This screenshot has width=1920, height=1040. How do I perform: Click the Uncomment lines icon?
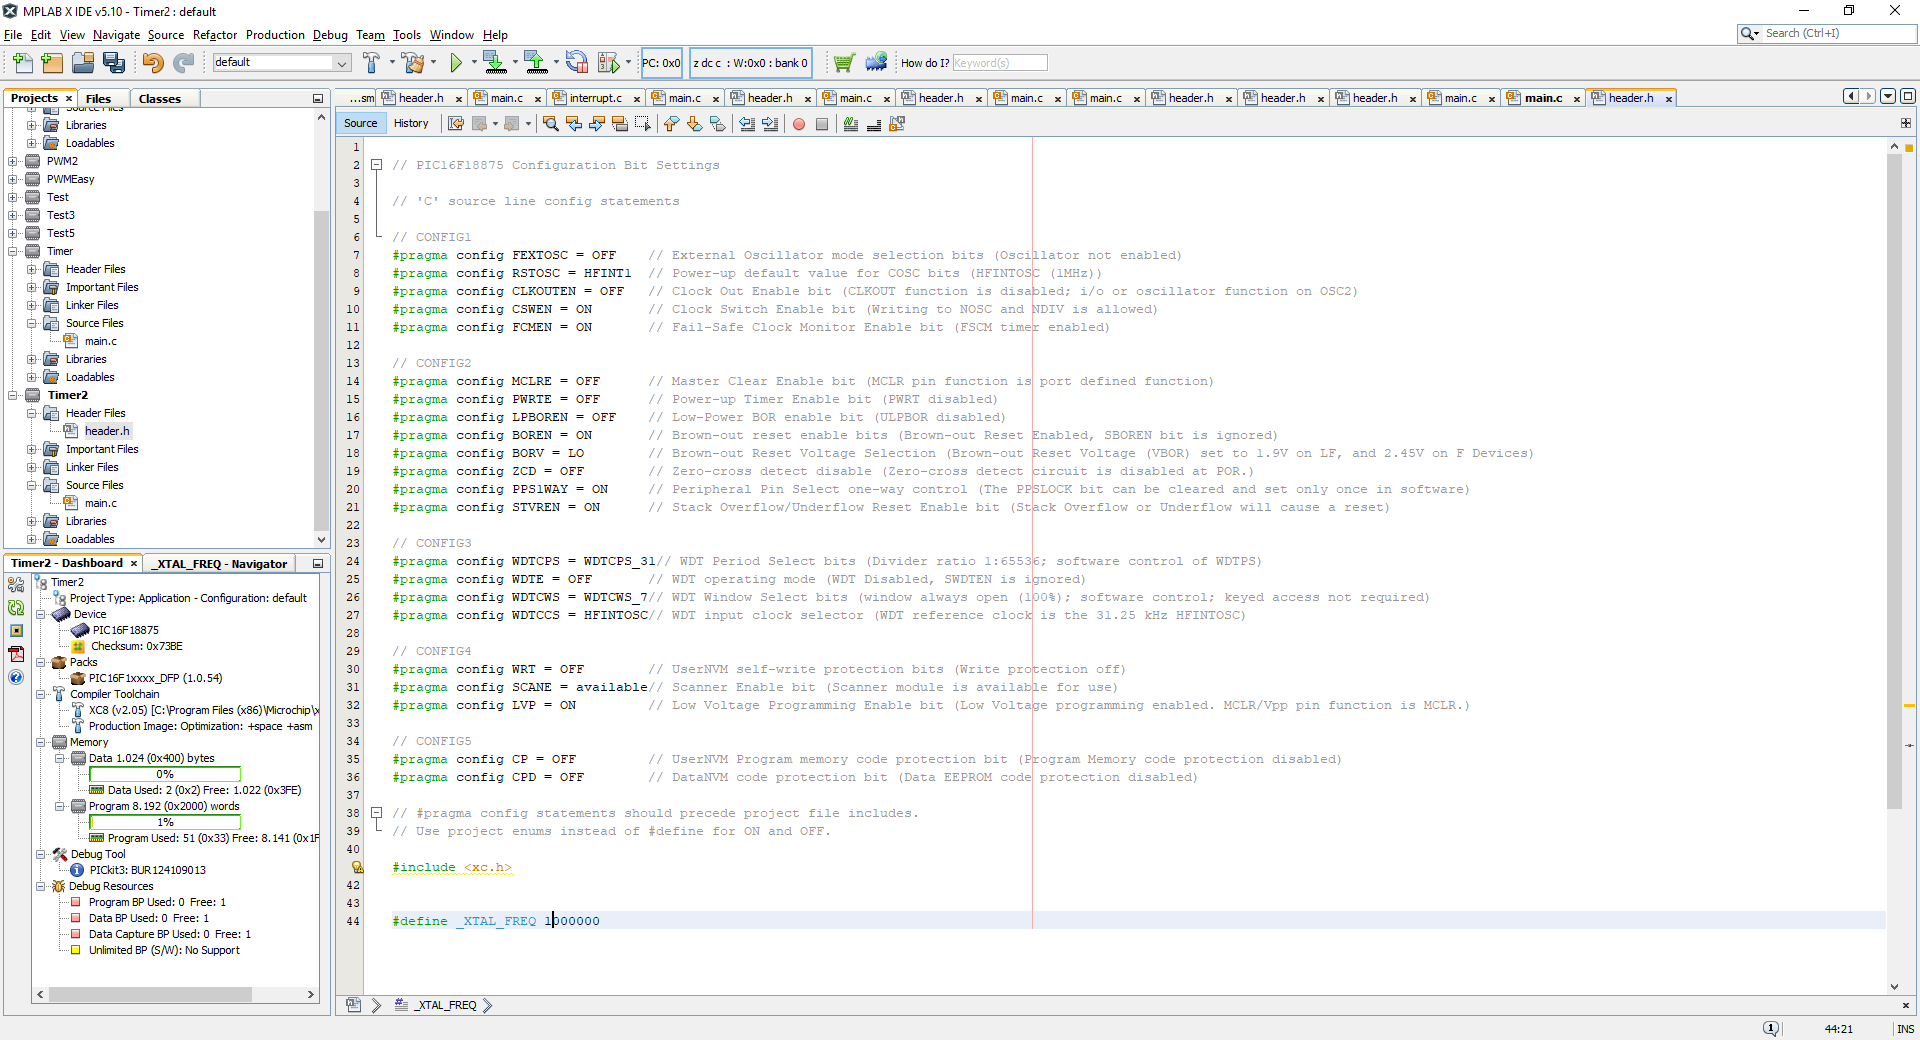click(874, 124)
